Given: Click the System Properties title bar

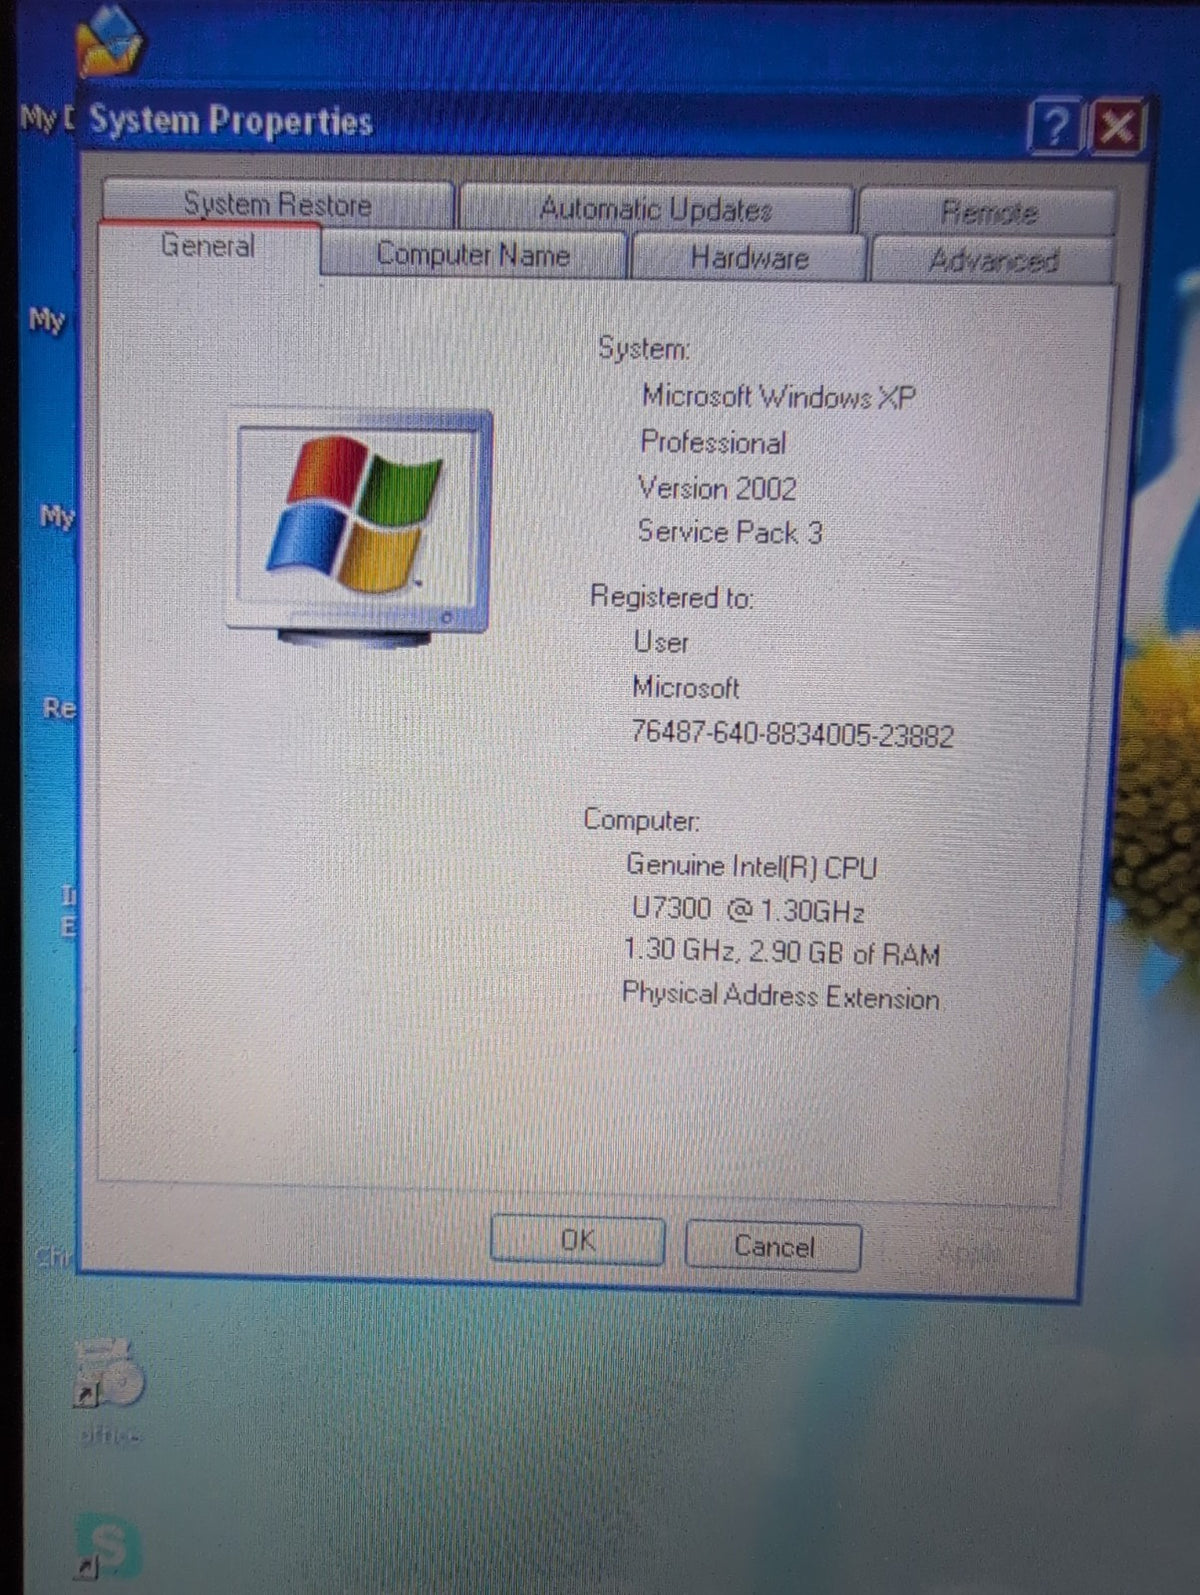Looking at the screenshot, I should pos(550,124).
